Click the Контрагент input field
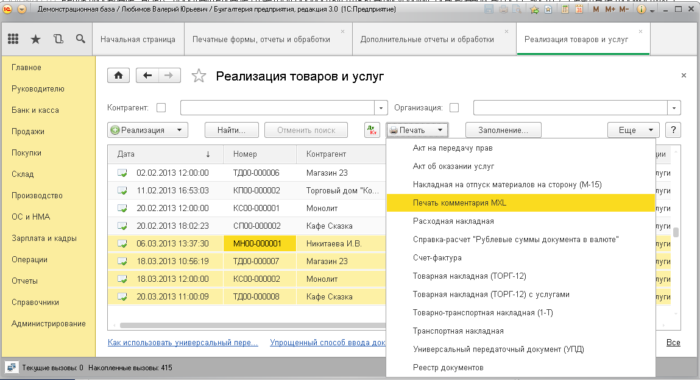The image size is (700, 380). (x=277, y=108)
